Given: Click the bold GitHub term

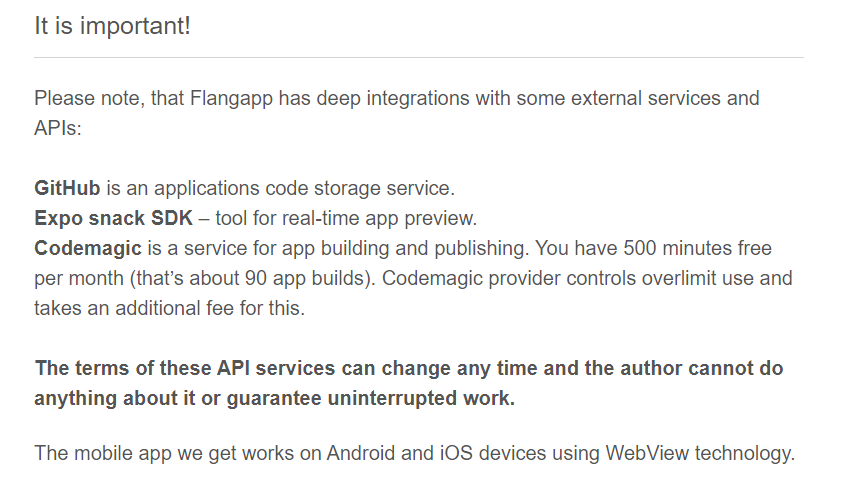Looking at the screenshot, I should click(x=67, y=188).
